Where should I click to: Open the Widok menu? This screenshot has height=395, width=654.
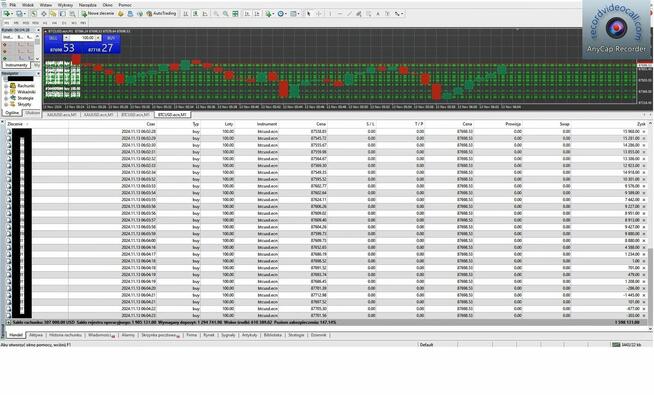tap(28, 5)
